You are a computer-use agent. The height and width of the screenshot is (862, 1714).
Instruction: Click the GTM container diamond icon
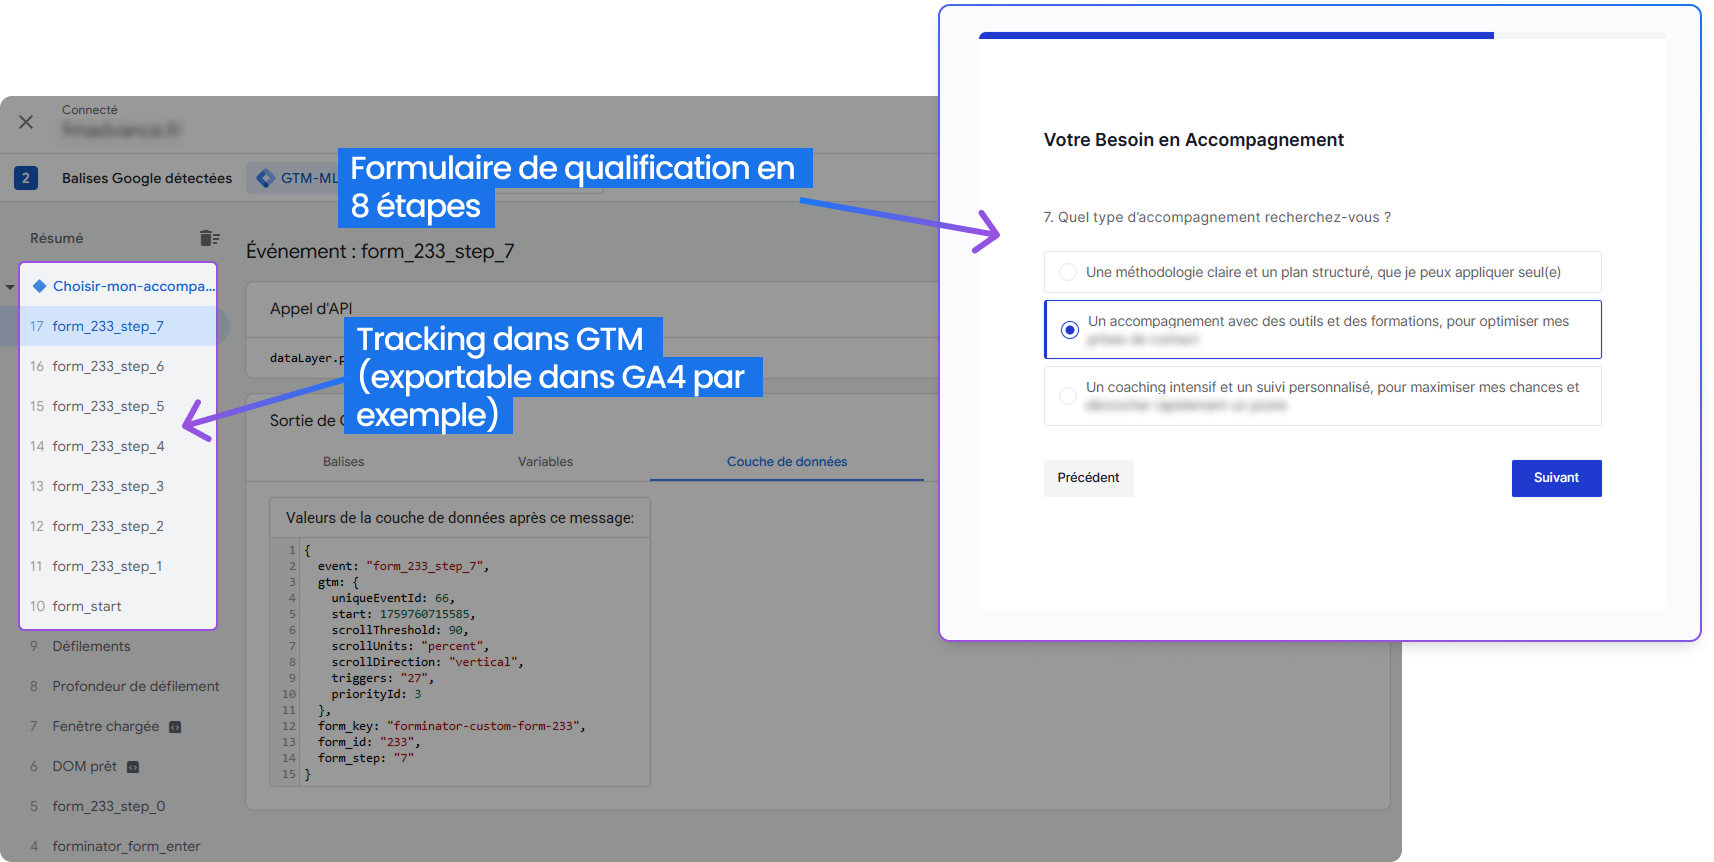(x=266, y=178)
